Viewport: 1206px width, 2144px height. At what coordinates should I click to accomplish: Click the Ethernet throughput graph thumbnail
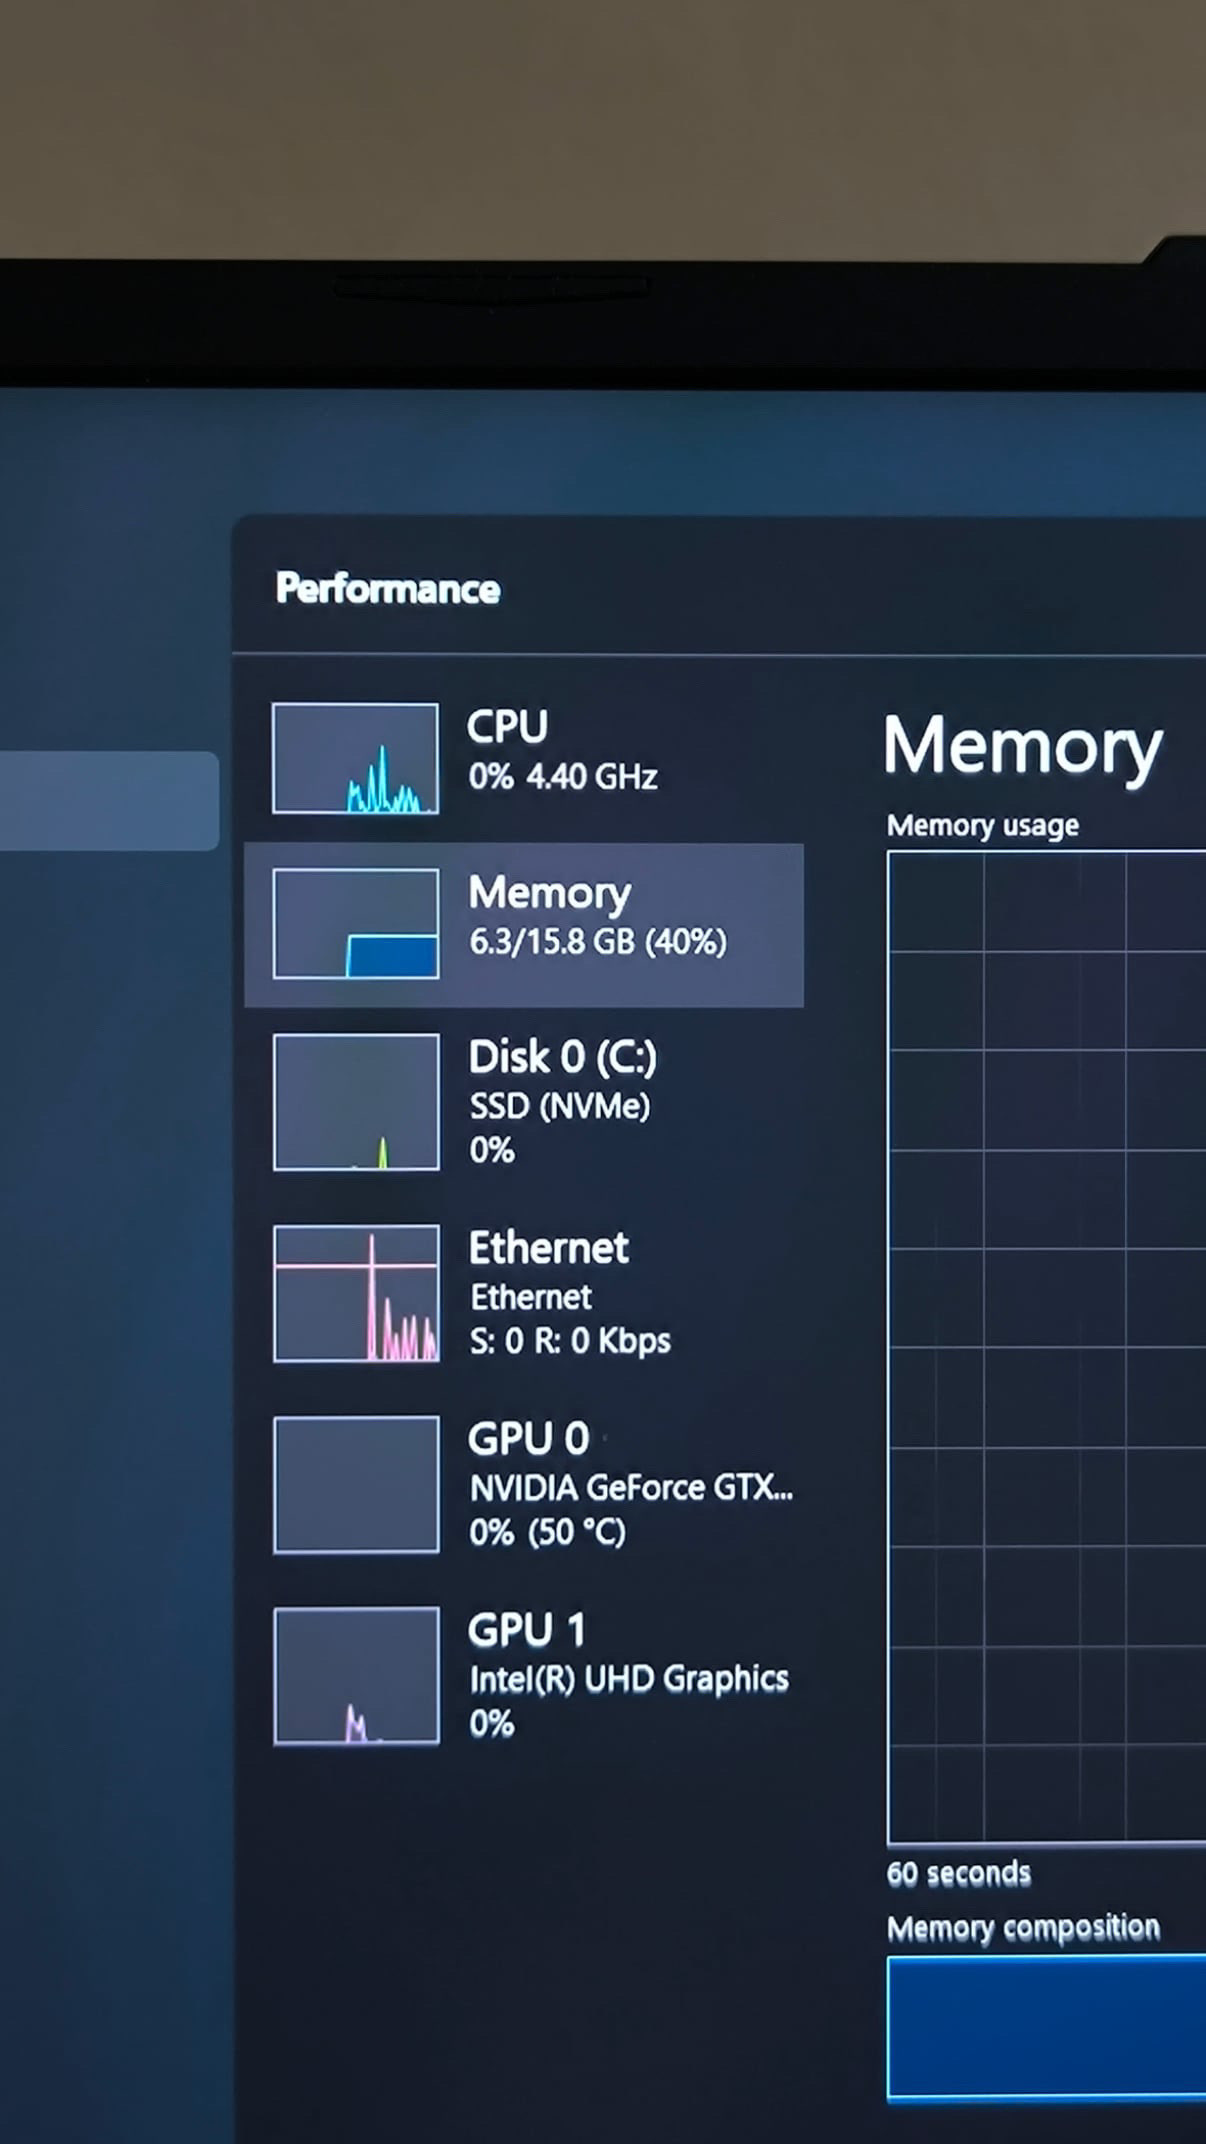tap(355, 1293)
